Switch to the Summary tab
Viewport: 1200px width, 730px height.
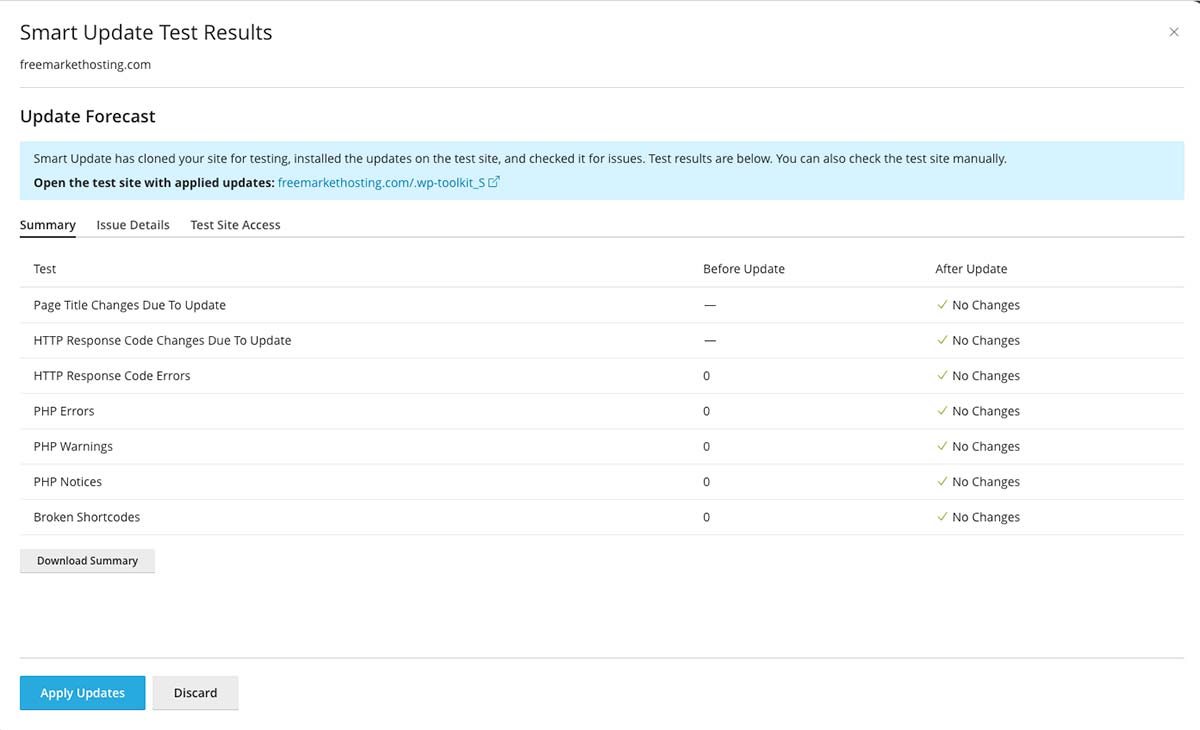48,225
